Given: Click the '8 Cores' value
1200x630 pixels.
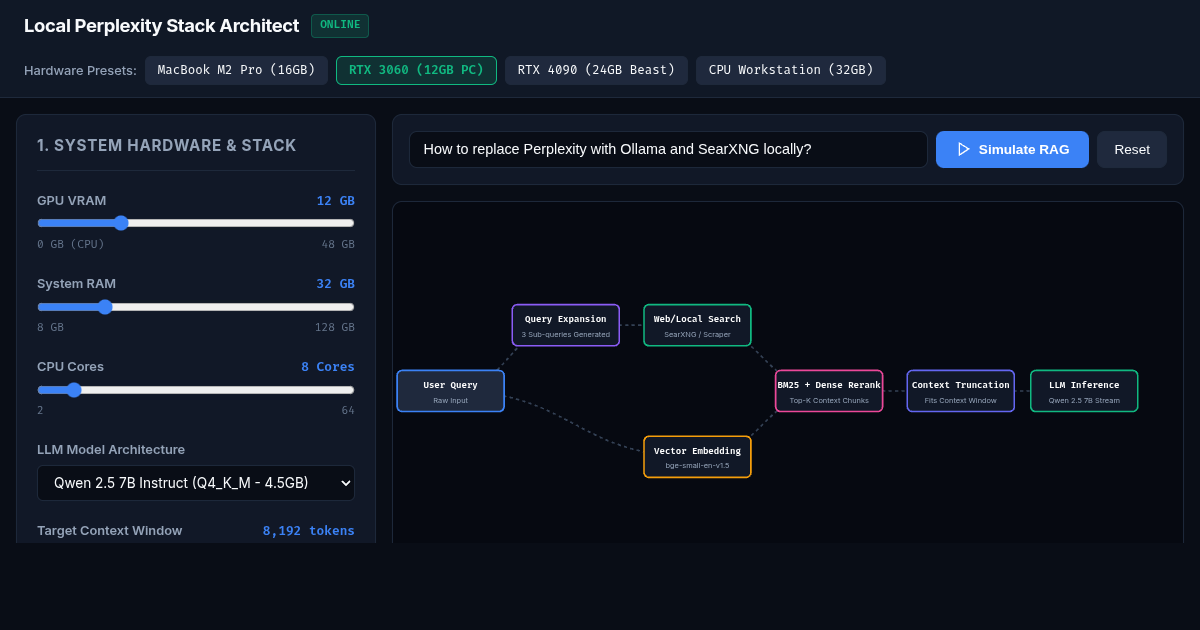Looking at the screenshot, I should click(x=328, y=367).
